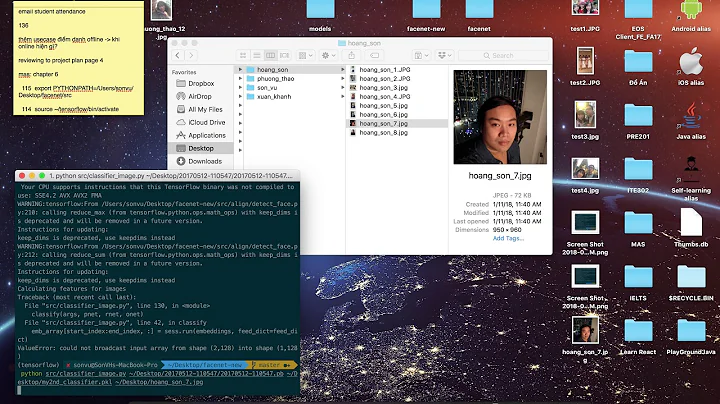Select the xuan_khanh folder
Viewport: 720px width, 404px height.
coord(274,96)
